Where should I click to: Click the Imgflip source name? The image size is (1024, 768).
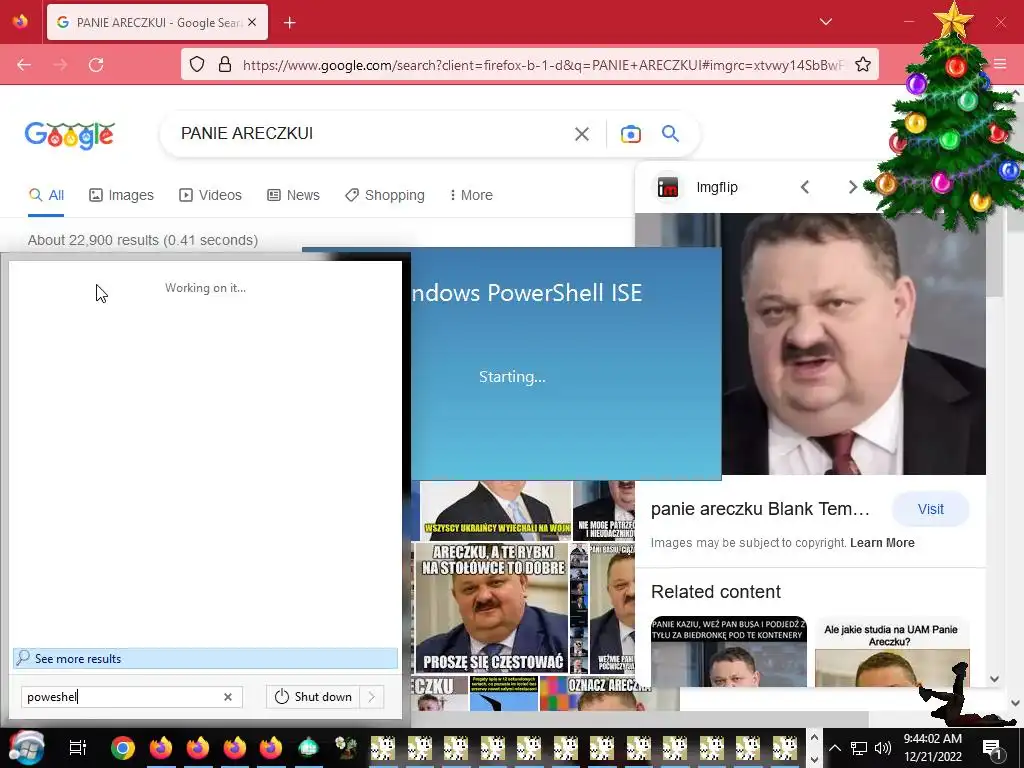tap(717, 187)
